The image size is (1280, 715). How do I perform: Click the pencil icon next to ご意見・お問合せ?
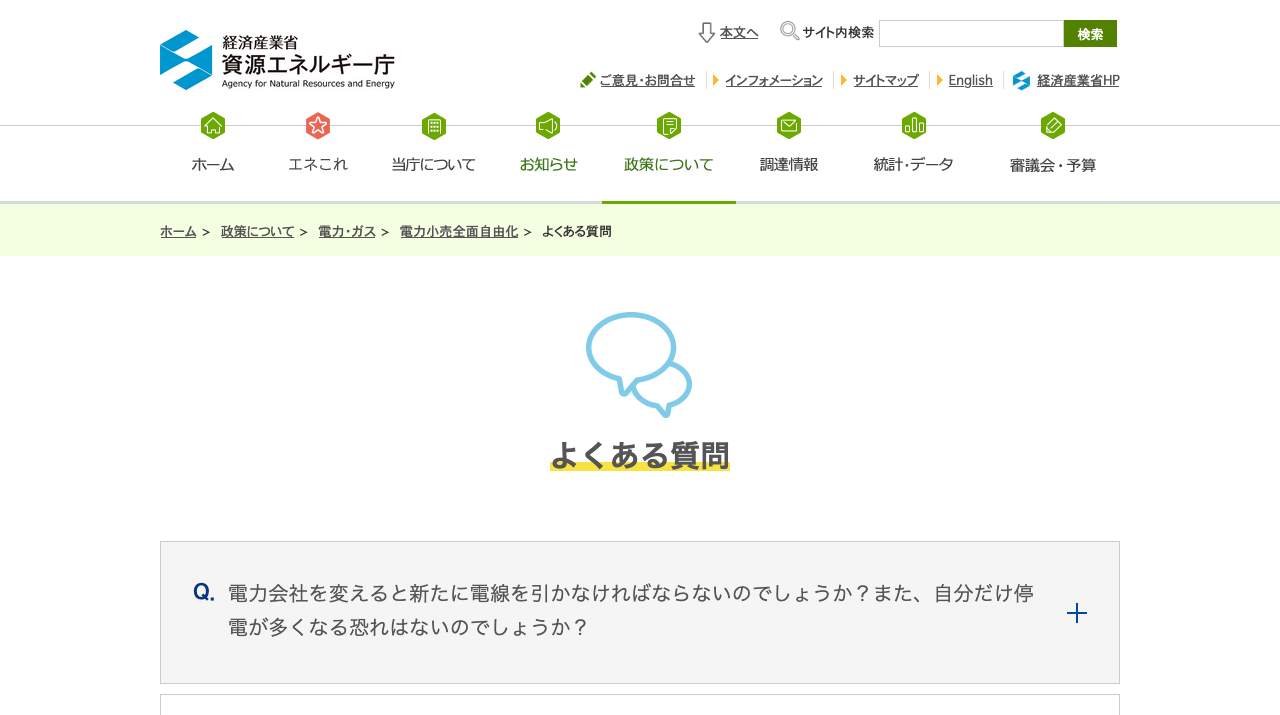click(588, 80)
